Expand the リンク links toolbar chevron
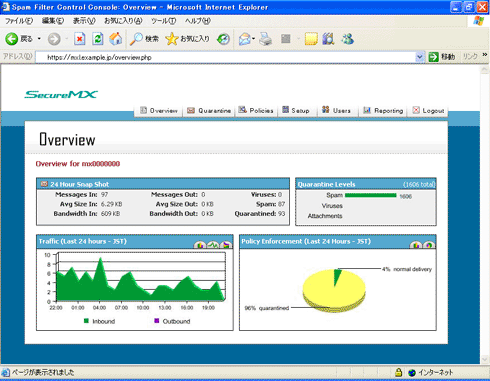 click(x=485, y=55)
